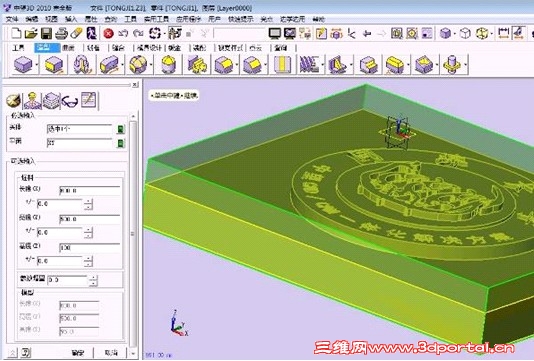Select the cylinder-on-yellow-base stock feature icon
534x361 pixels.
tap(452, 65)
